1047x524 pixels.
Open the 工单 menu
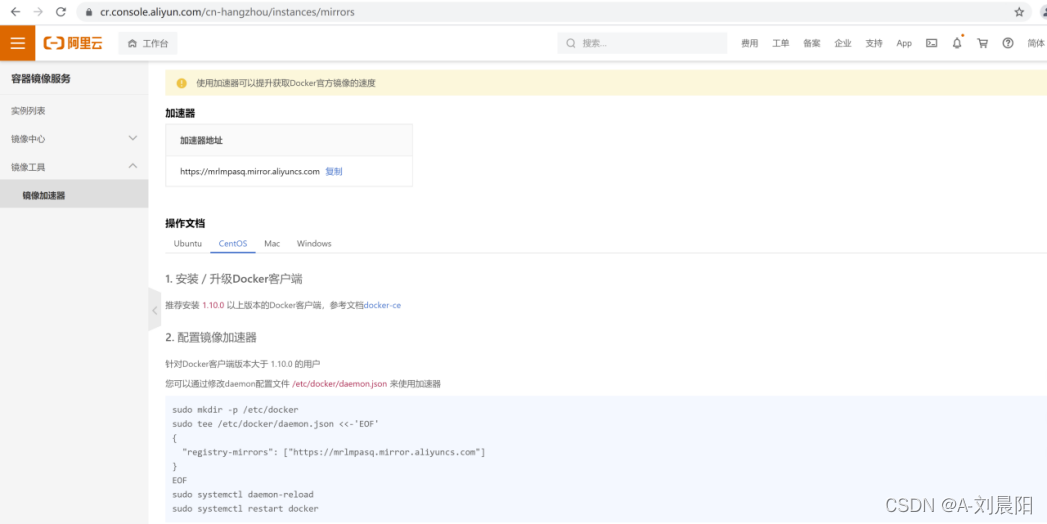tap(781, 43)
